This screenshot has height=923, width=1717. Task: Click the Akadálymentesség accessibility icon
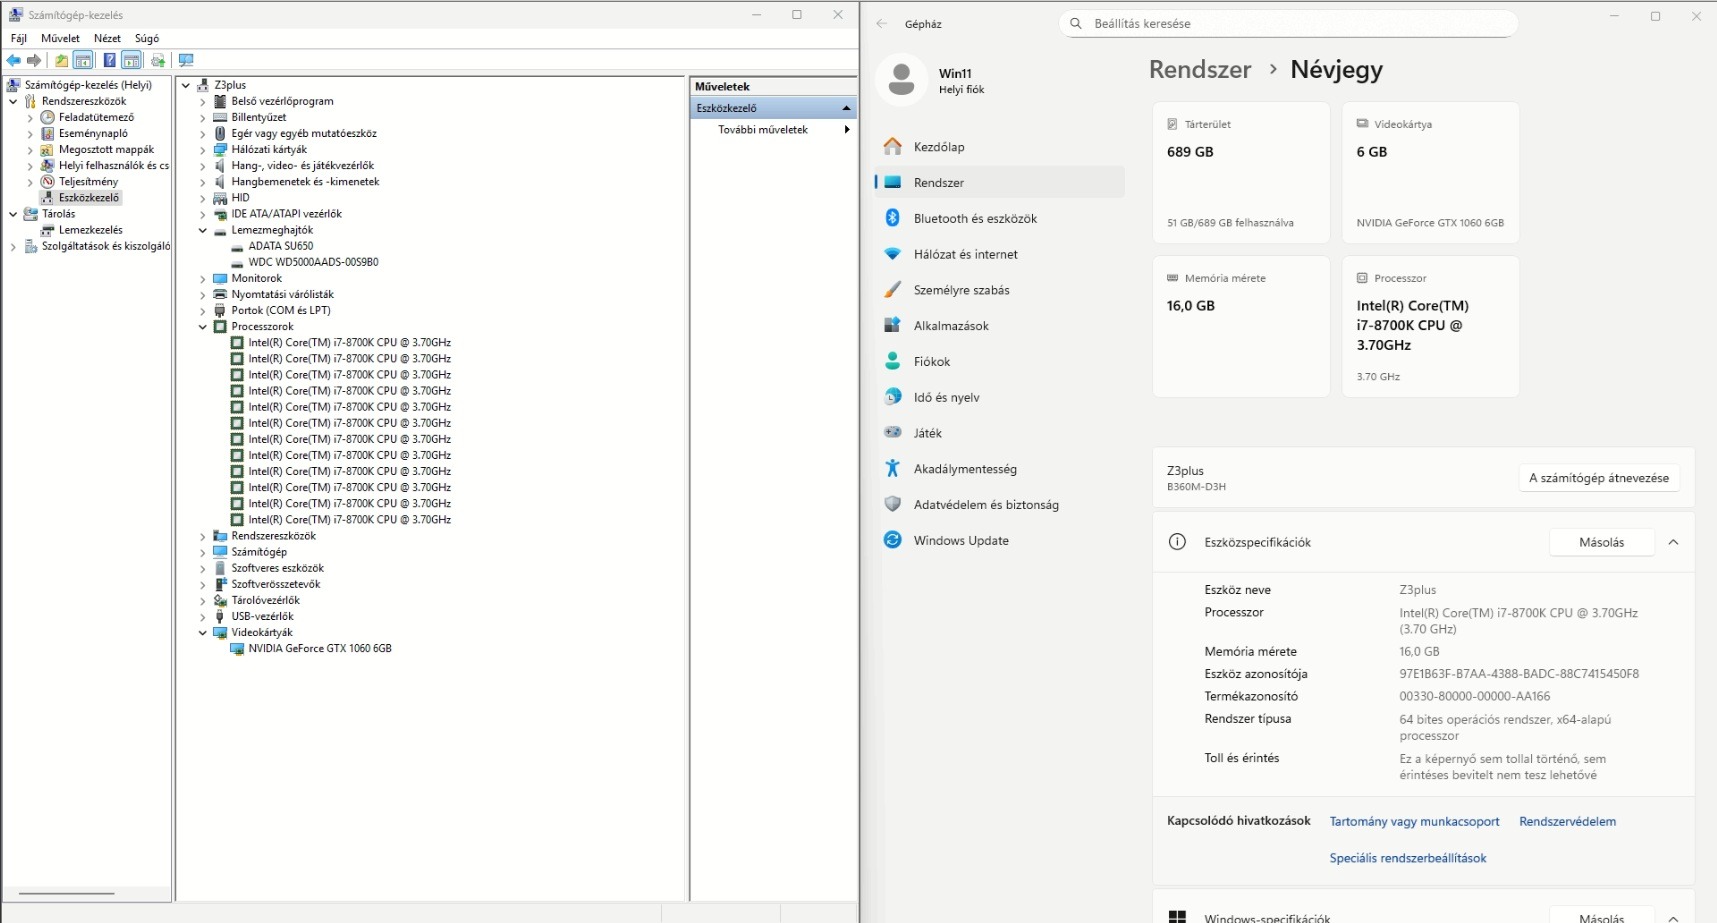(893, 468)
